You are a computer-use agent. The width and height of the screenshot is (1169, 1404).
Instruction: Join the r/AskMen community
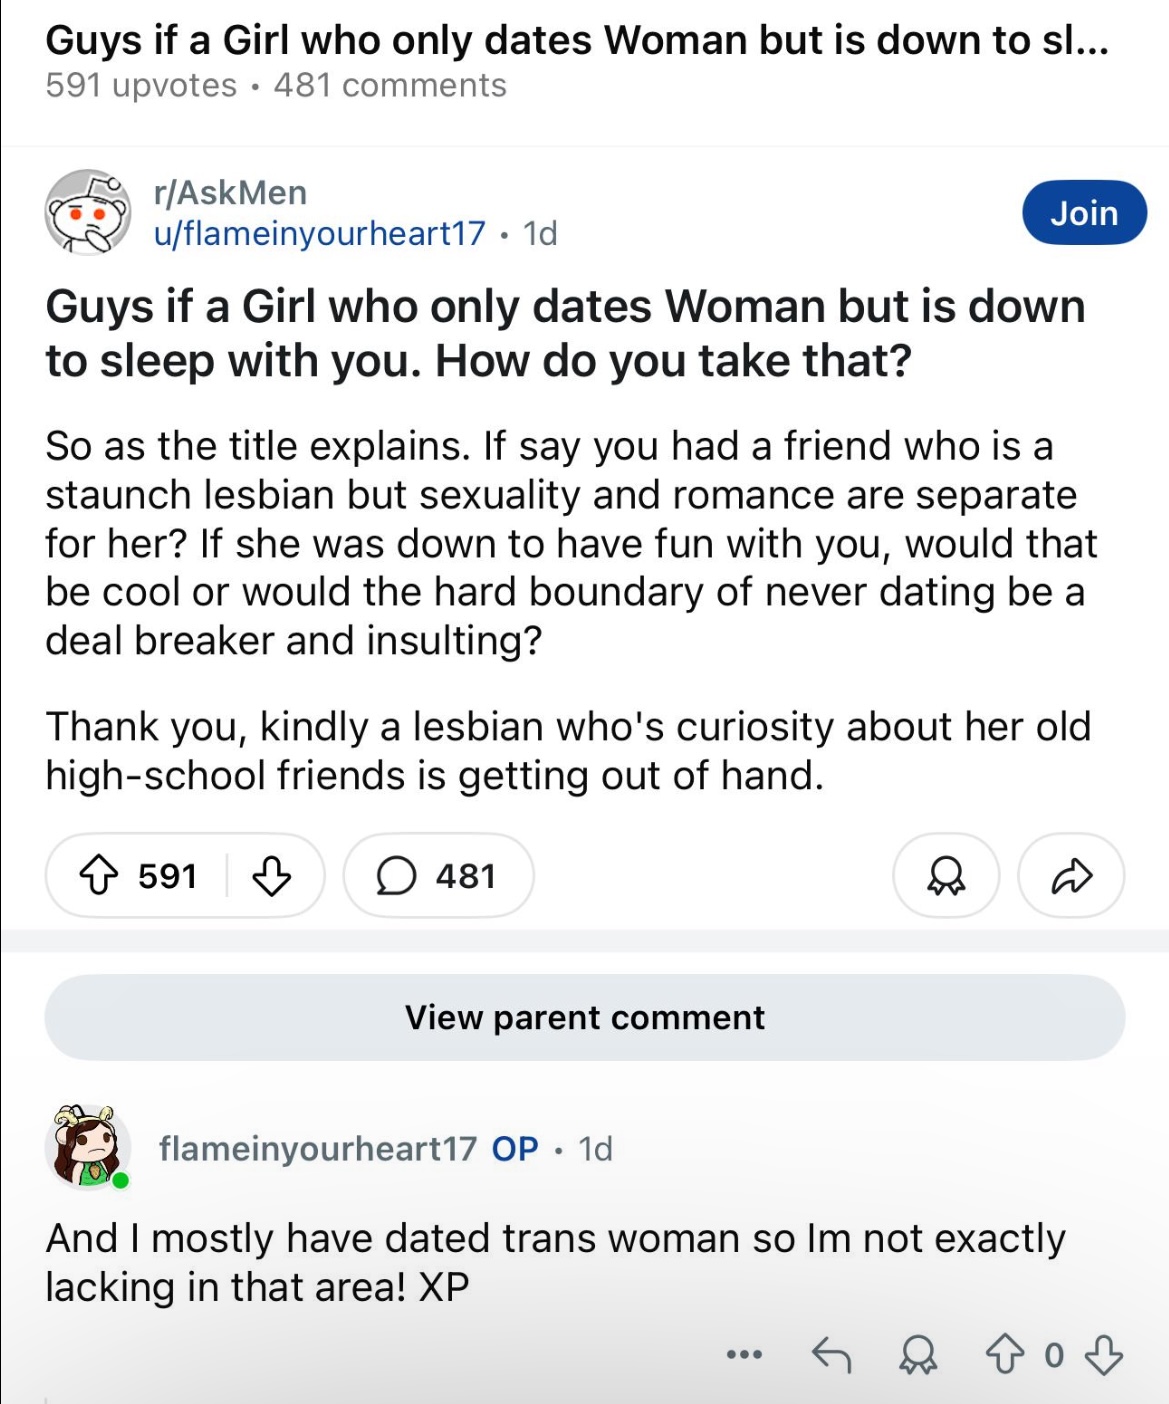(x=1084, y=212)
